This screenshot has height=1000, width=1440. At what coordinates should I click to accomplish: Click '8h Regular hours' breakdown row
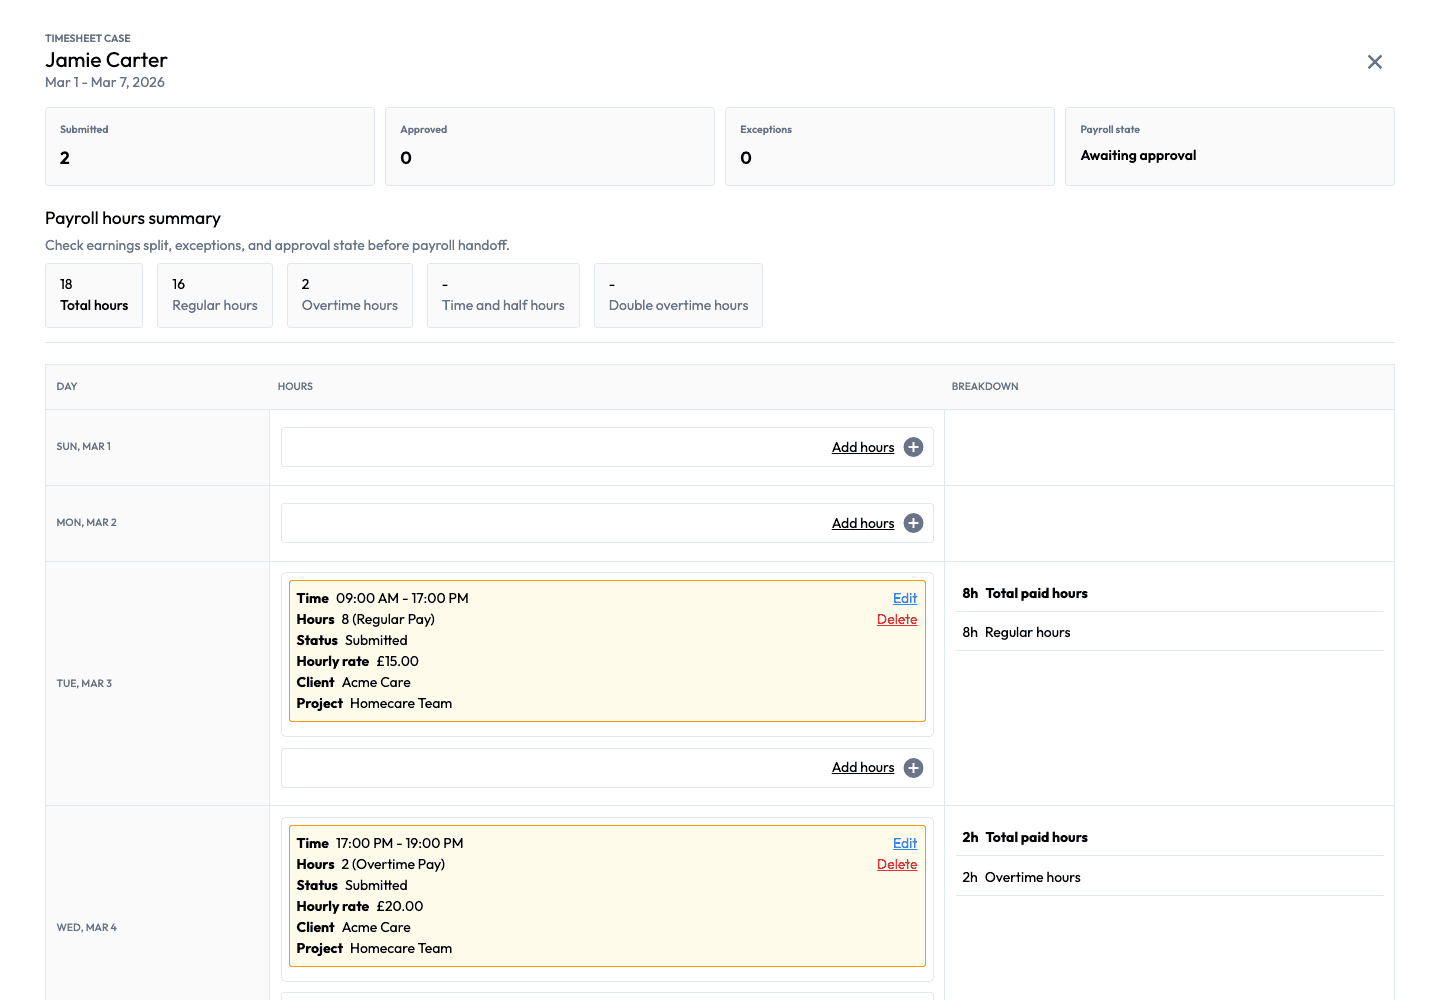[x=1170, y=632]
